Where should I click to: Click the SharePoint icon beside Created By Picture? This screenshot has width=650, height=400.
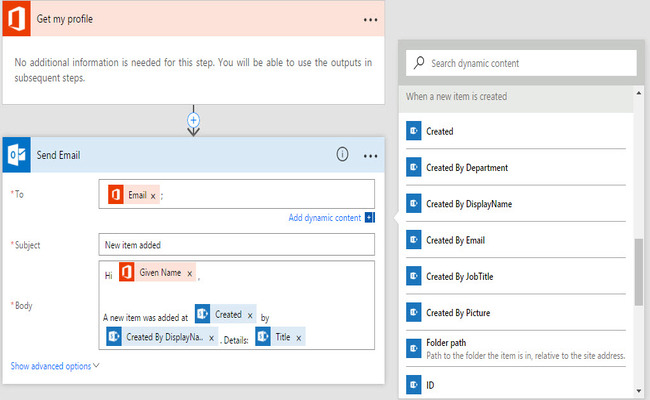coord(414,312)
